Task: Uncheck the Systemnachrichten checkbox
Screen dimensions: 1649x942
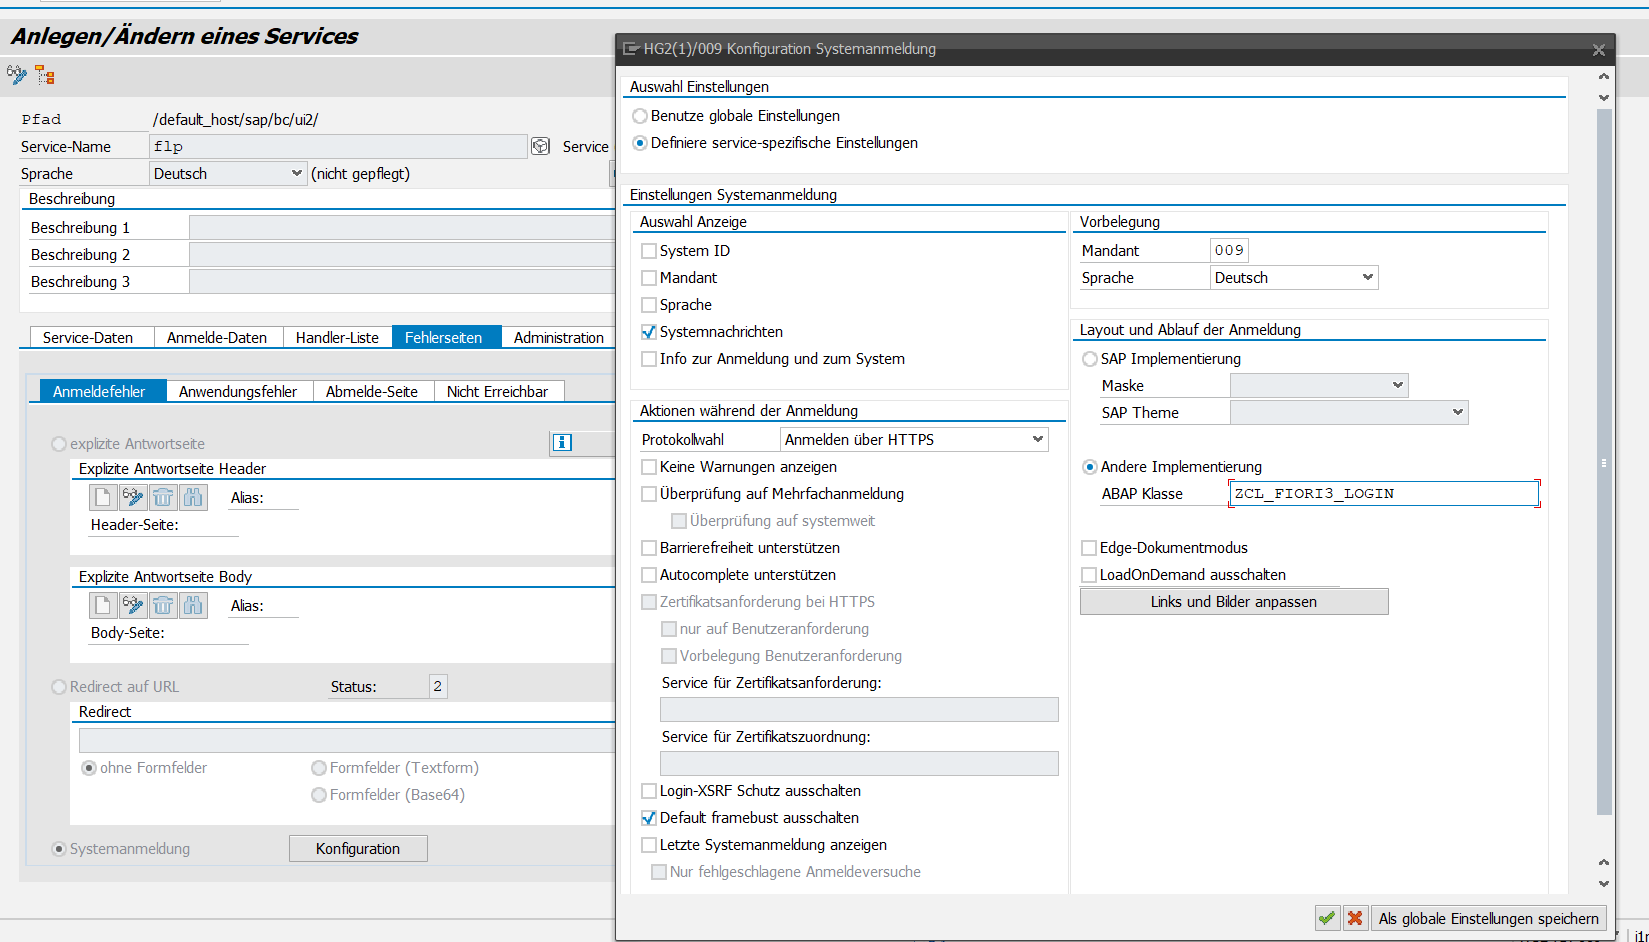Action: (x=649, y=332)
